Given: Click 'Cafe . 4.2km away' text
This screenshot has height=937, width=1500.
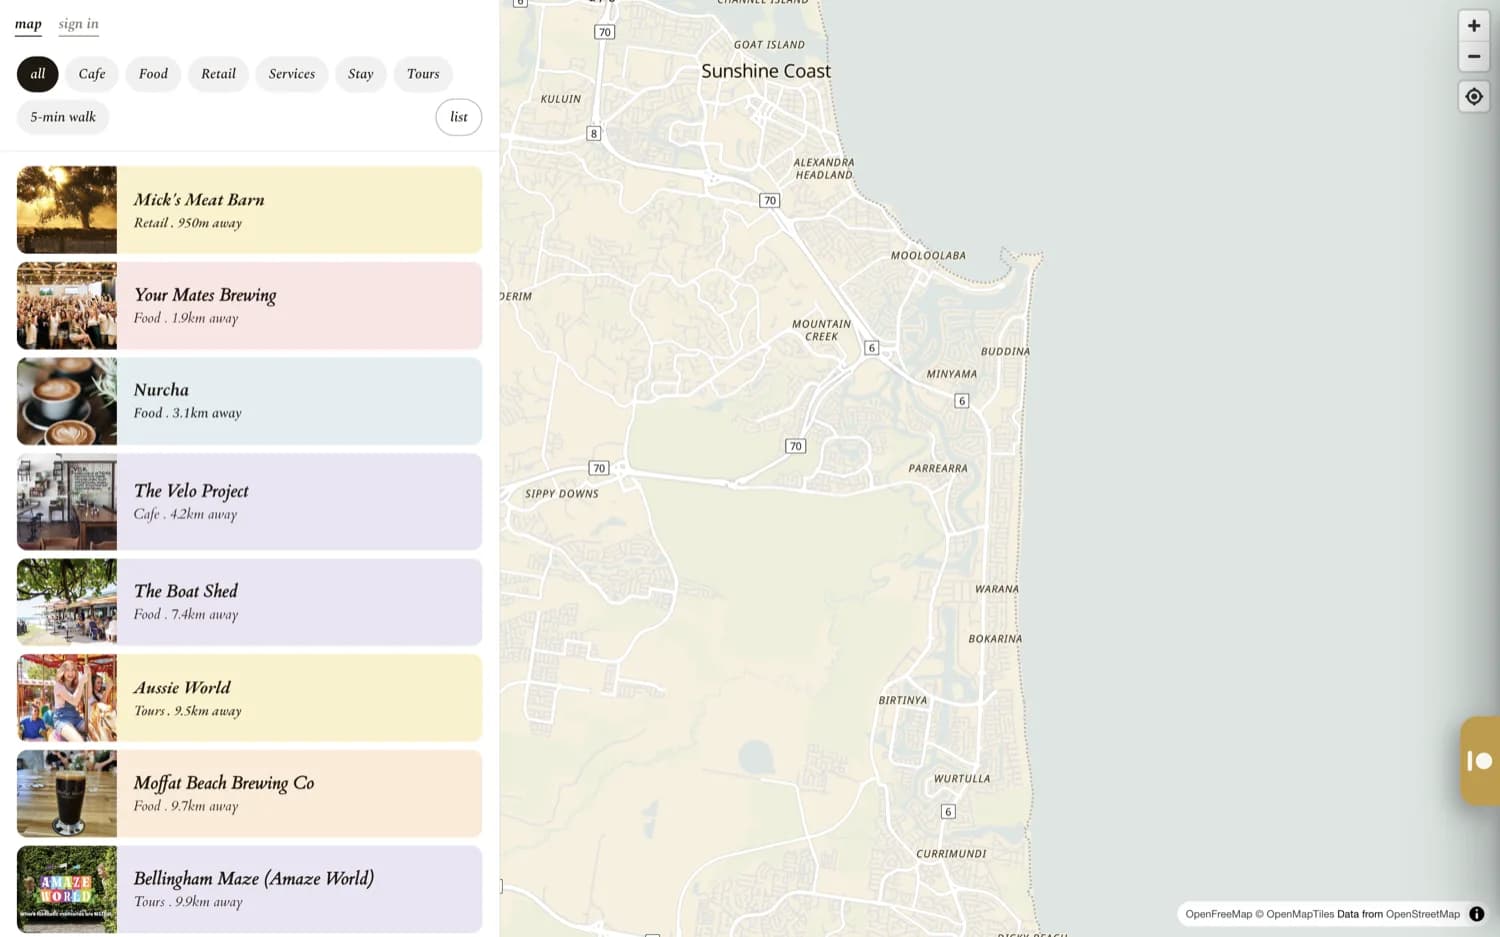Looking at the screenshot, I should pos(185,514).
